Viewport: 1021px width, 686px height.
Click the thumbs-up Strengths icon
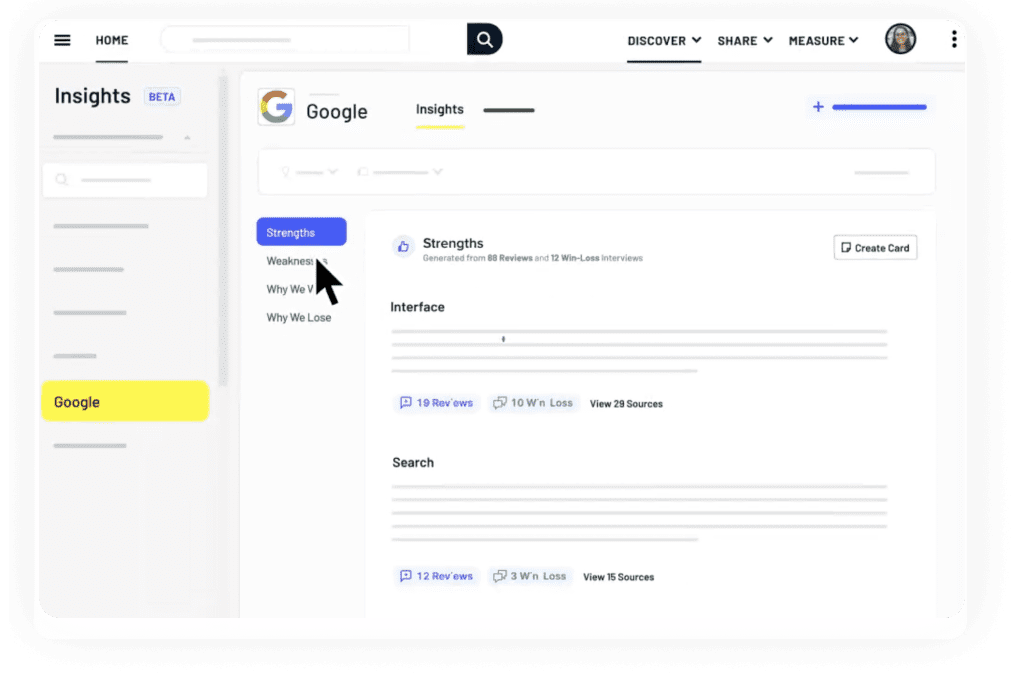[403, 247]
